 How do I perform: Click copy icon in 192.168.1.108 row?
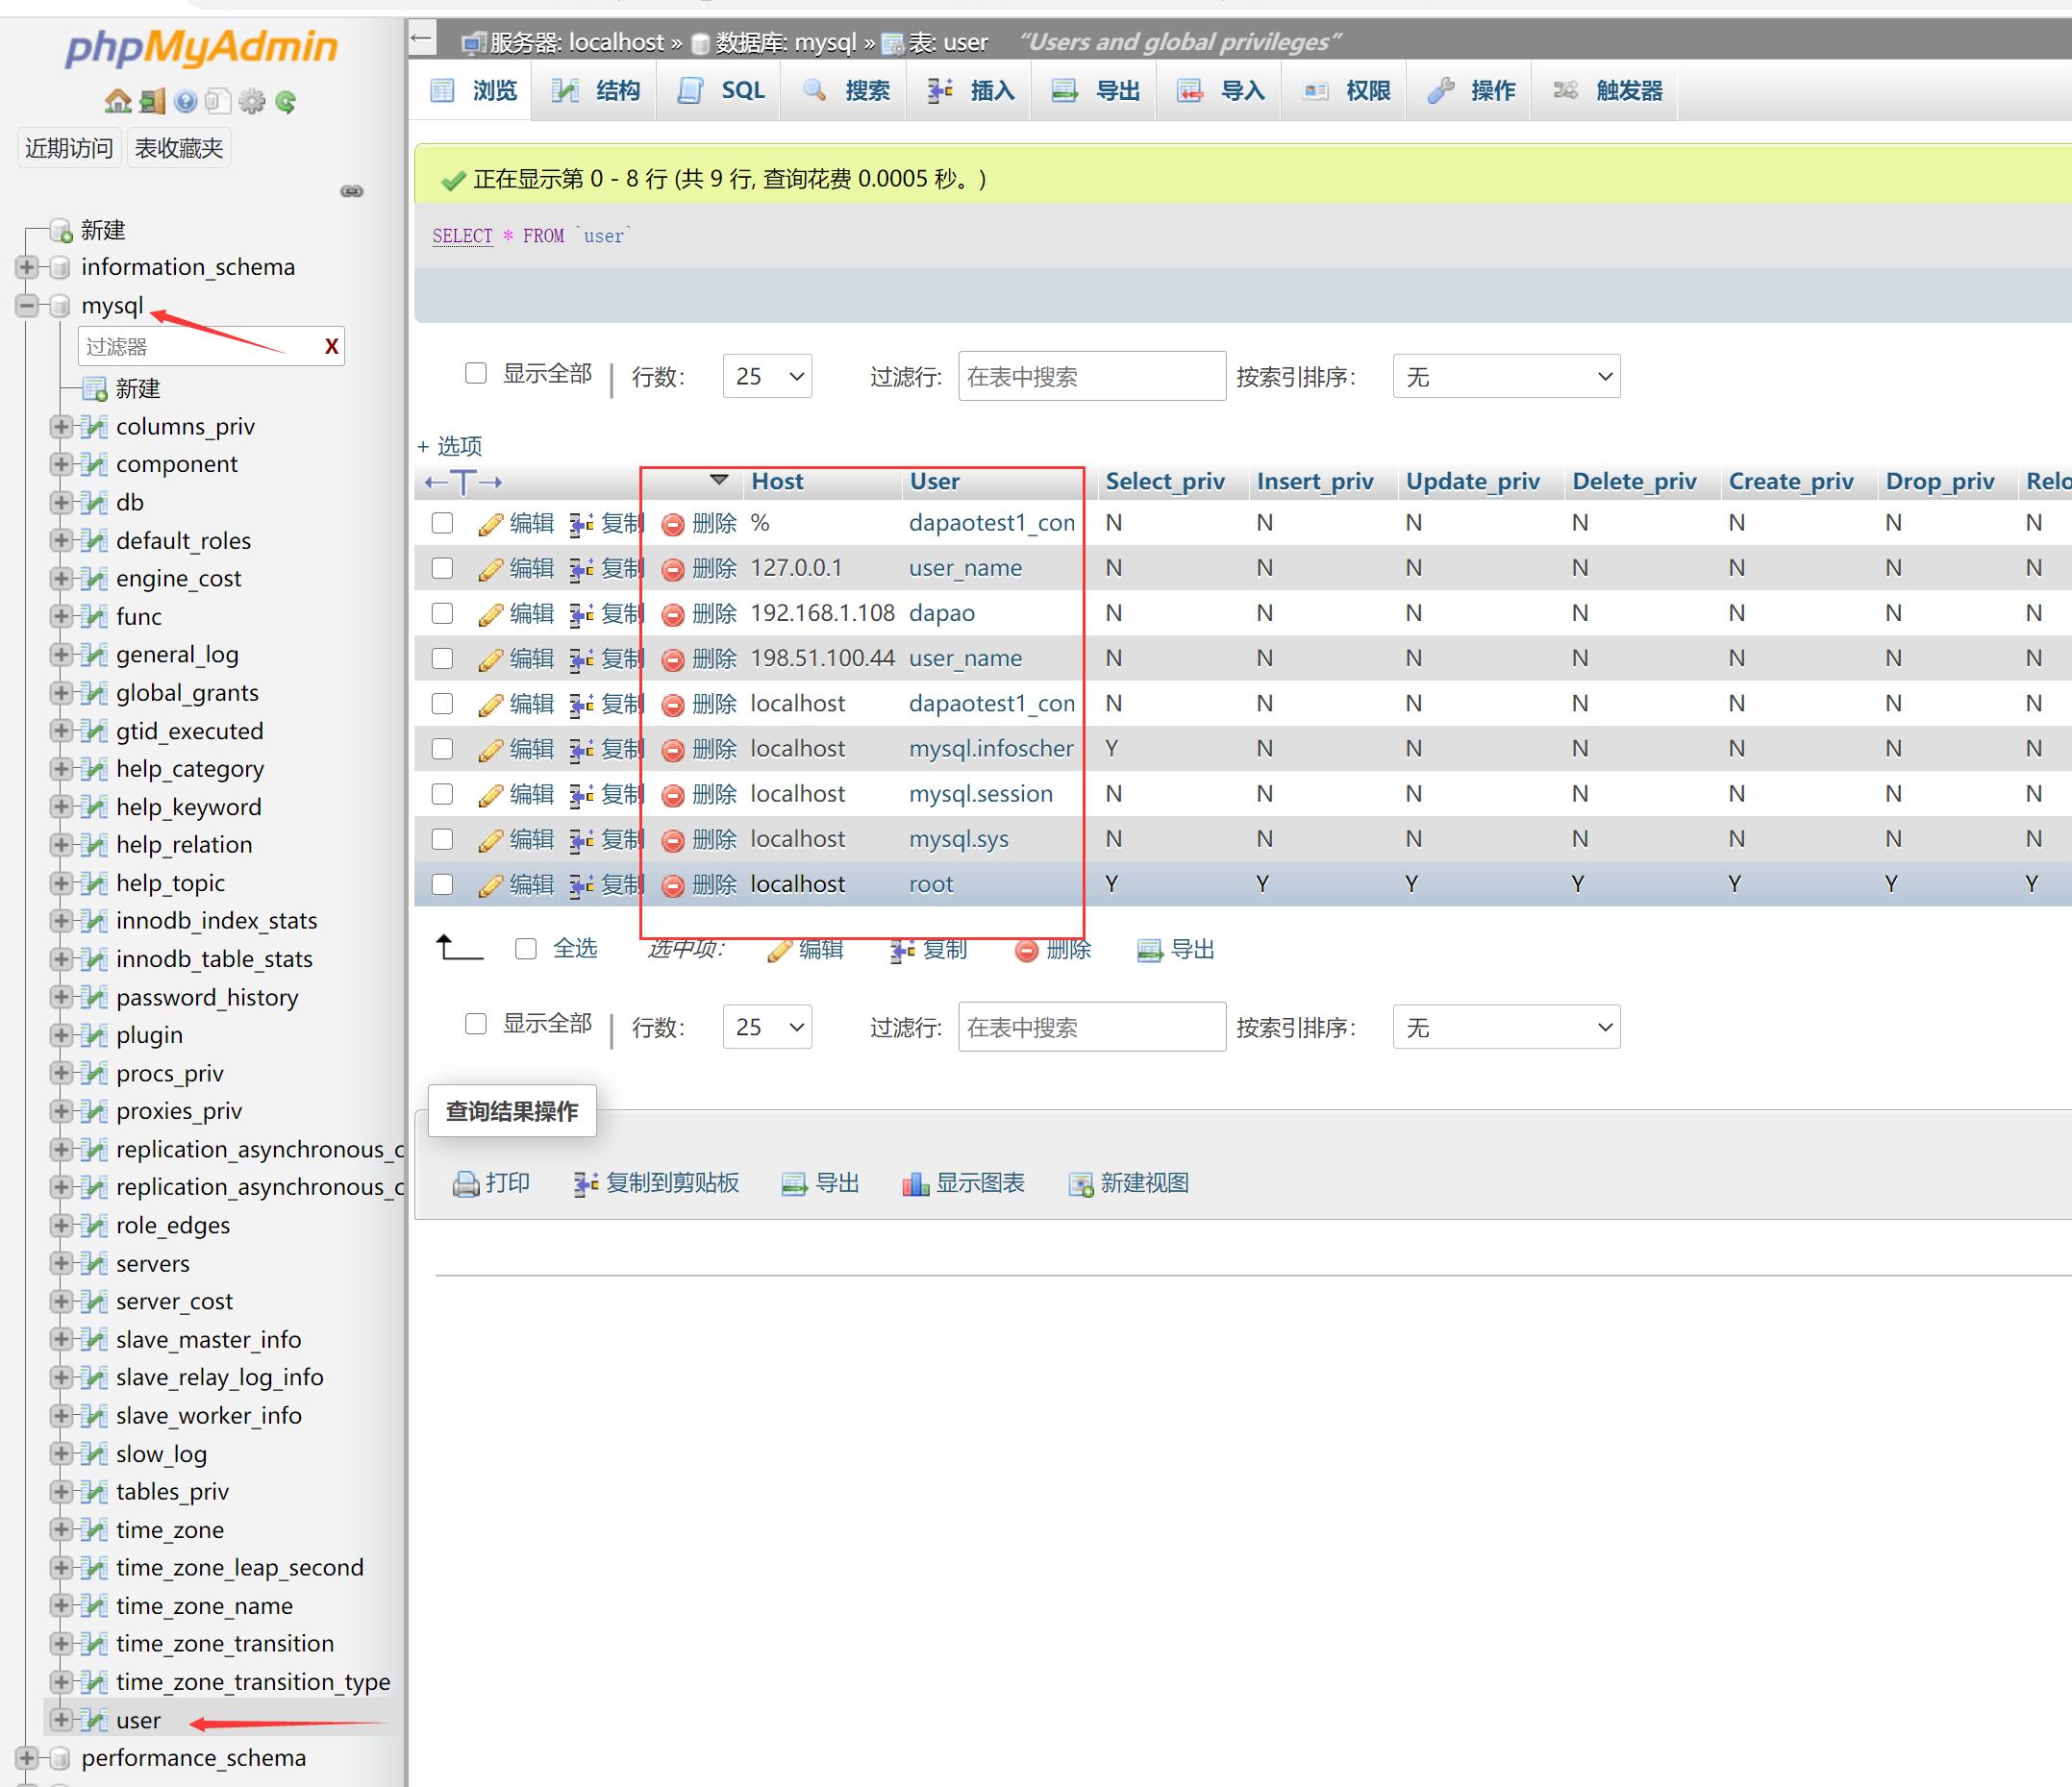click(x=581, y=614)
